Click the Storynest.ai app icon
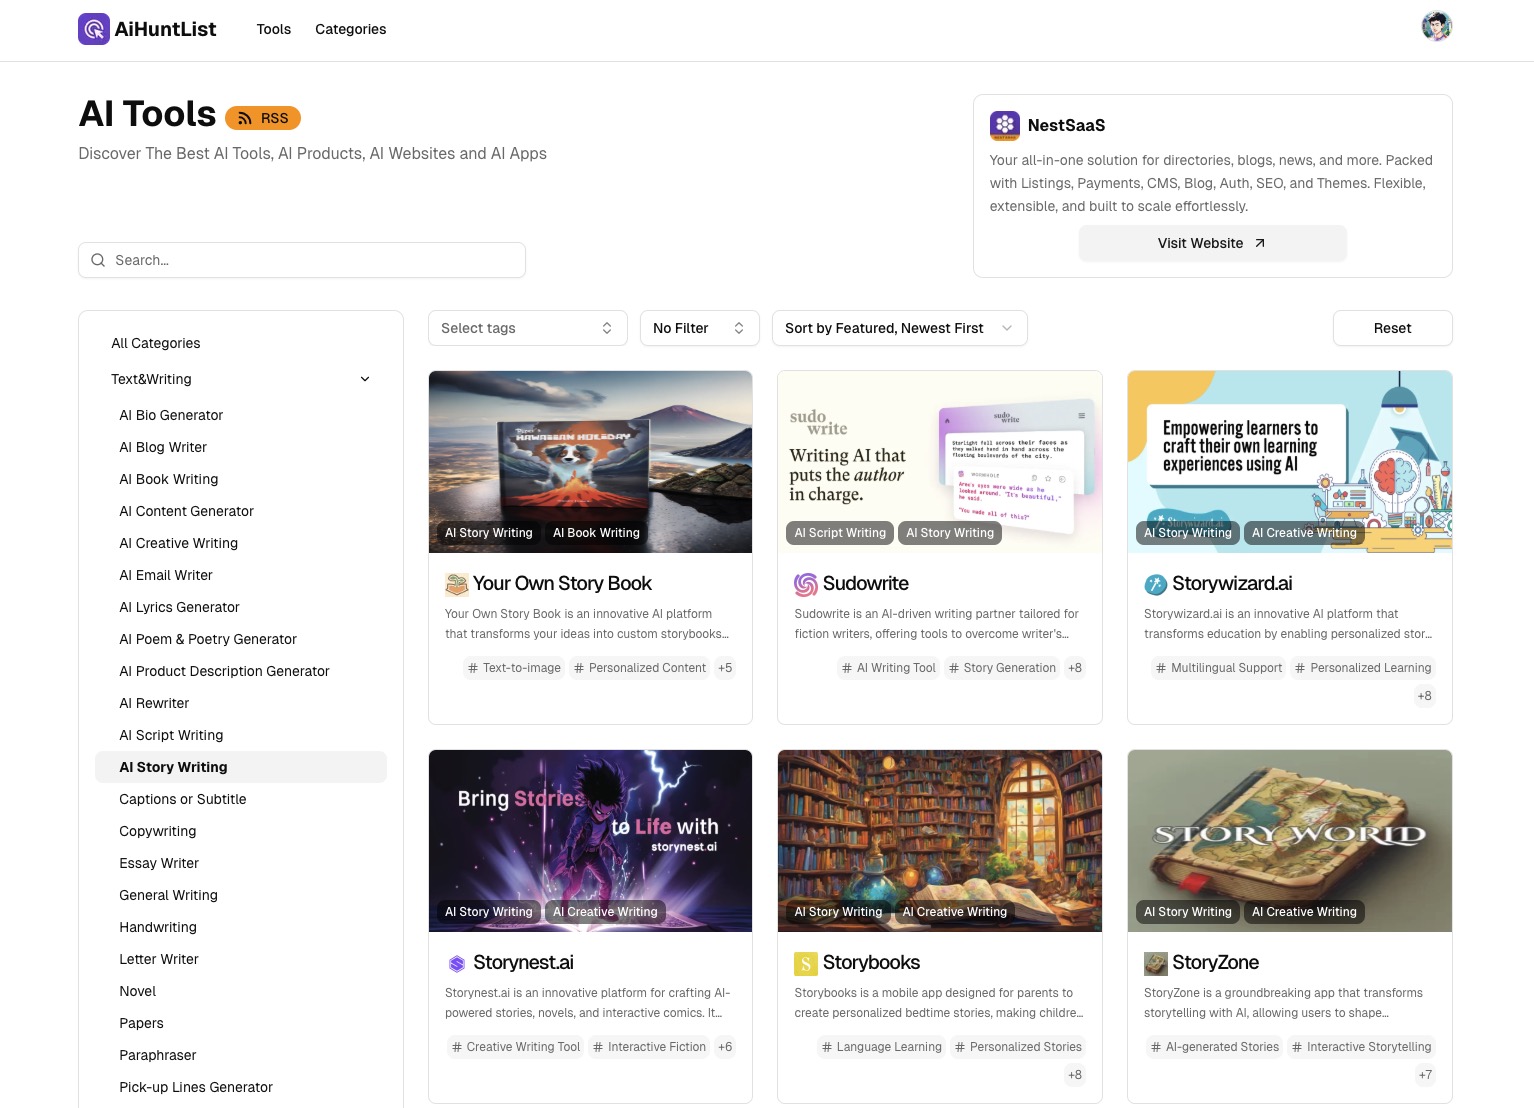 coord(455,962)
